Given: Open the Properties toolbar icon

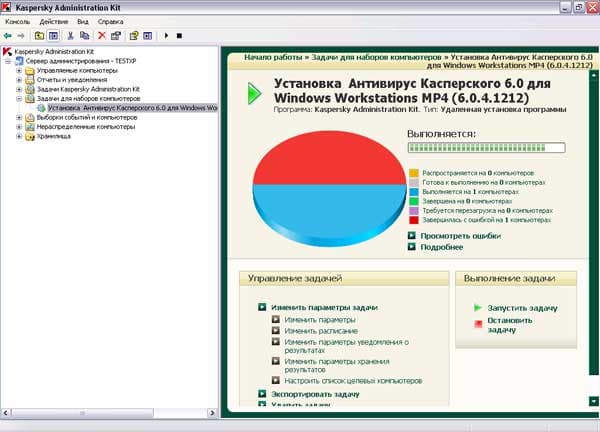Looking at the screenshot, I should point(116,36).
